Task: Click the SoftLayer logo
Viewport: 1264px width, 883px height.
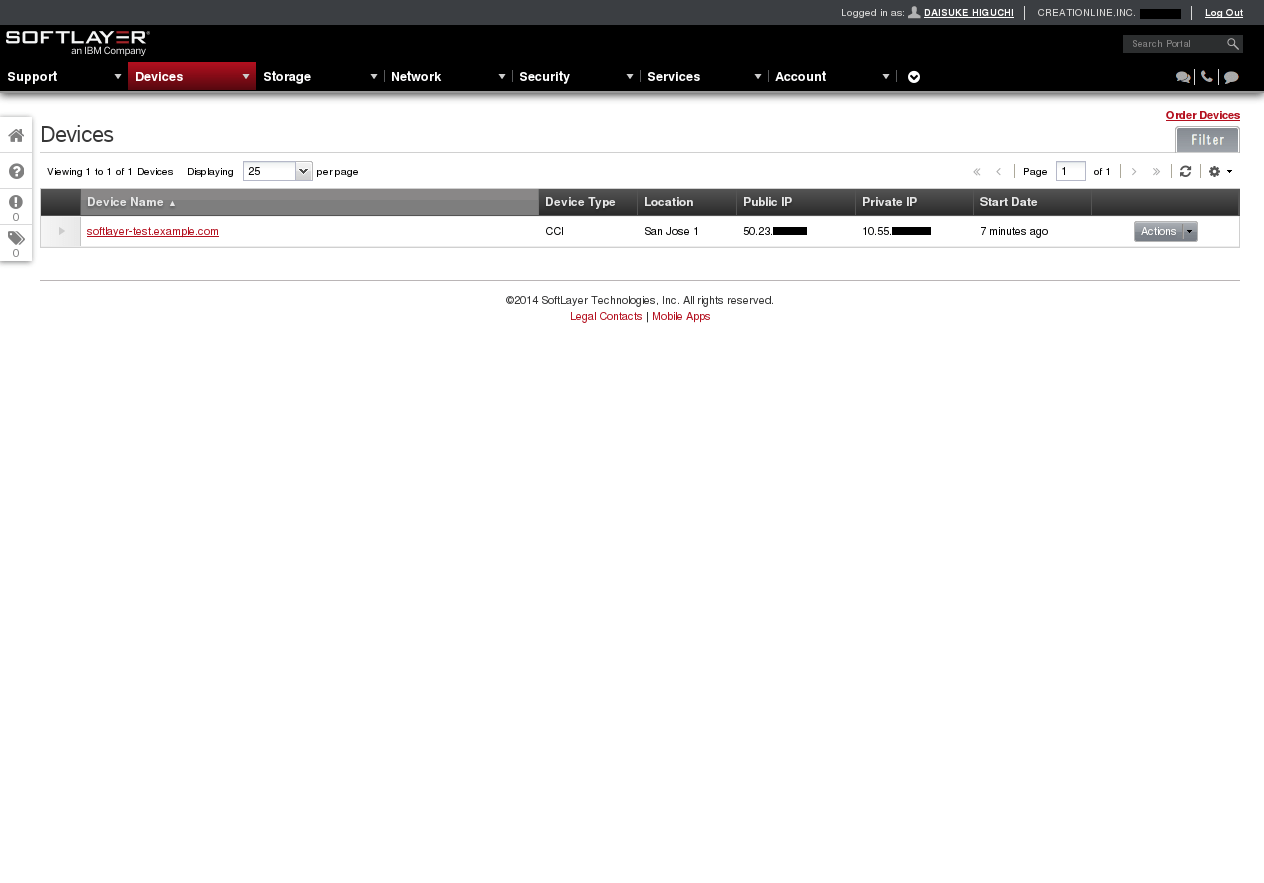Action: point(77,42)
